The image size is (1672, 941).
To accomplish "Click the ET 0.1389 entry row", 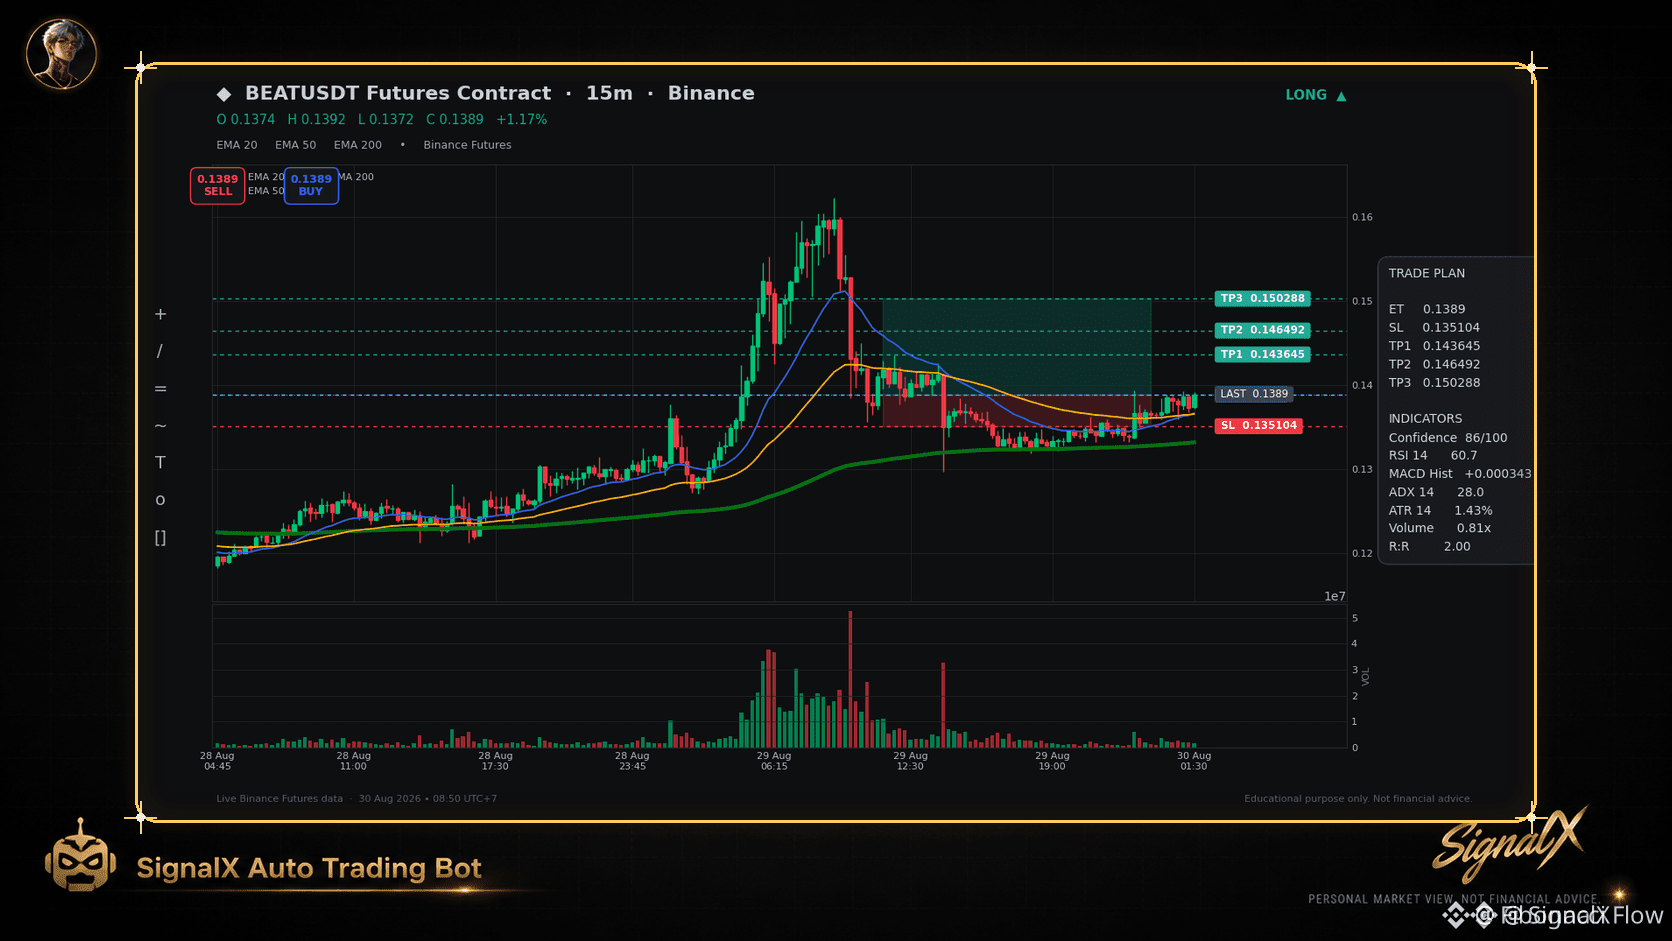I will click(1427, 309).
